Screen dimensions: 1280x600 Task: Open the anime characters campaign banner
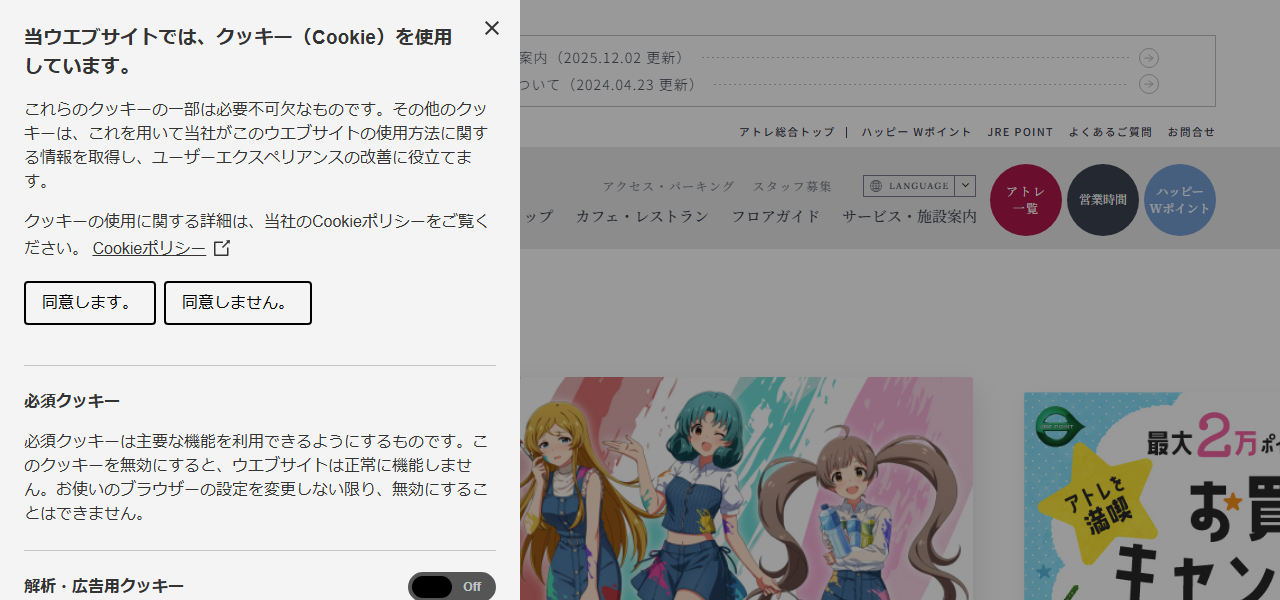[x=746, y=488]
